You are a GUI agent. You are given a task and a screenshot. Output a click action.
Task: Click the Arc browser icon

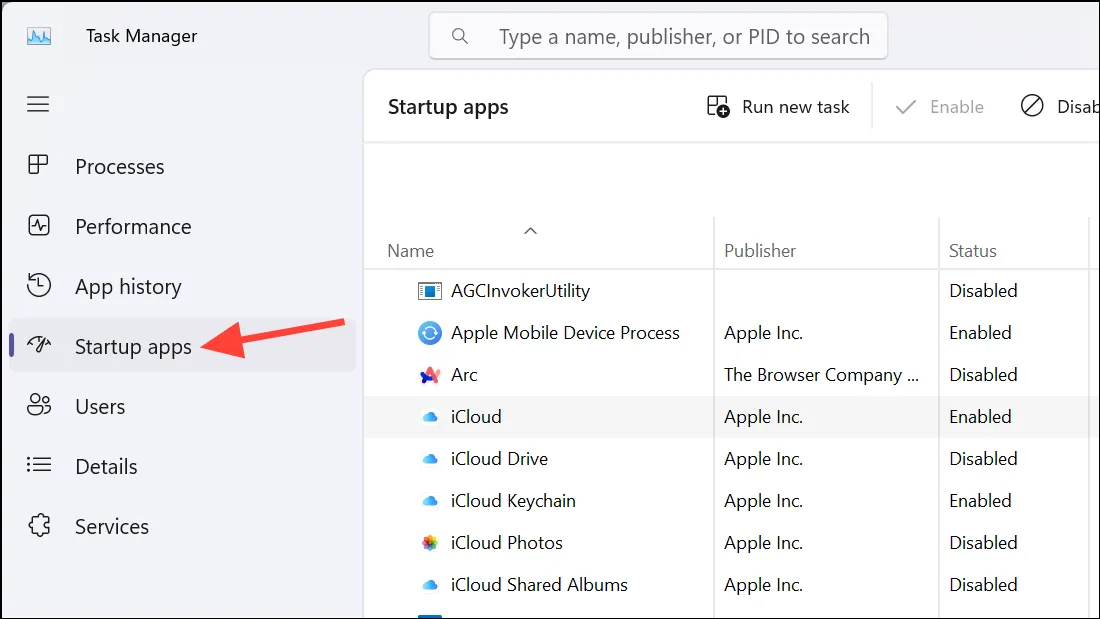point(429,375)
